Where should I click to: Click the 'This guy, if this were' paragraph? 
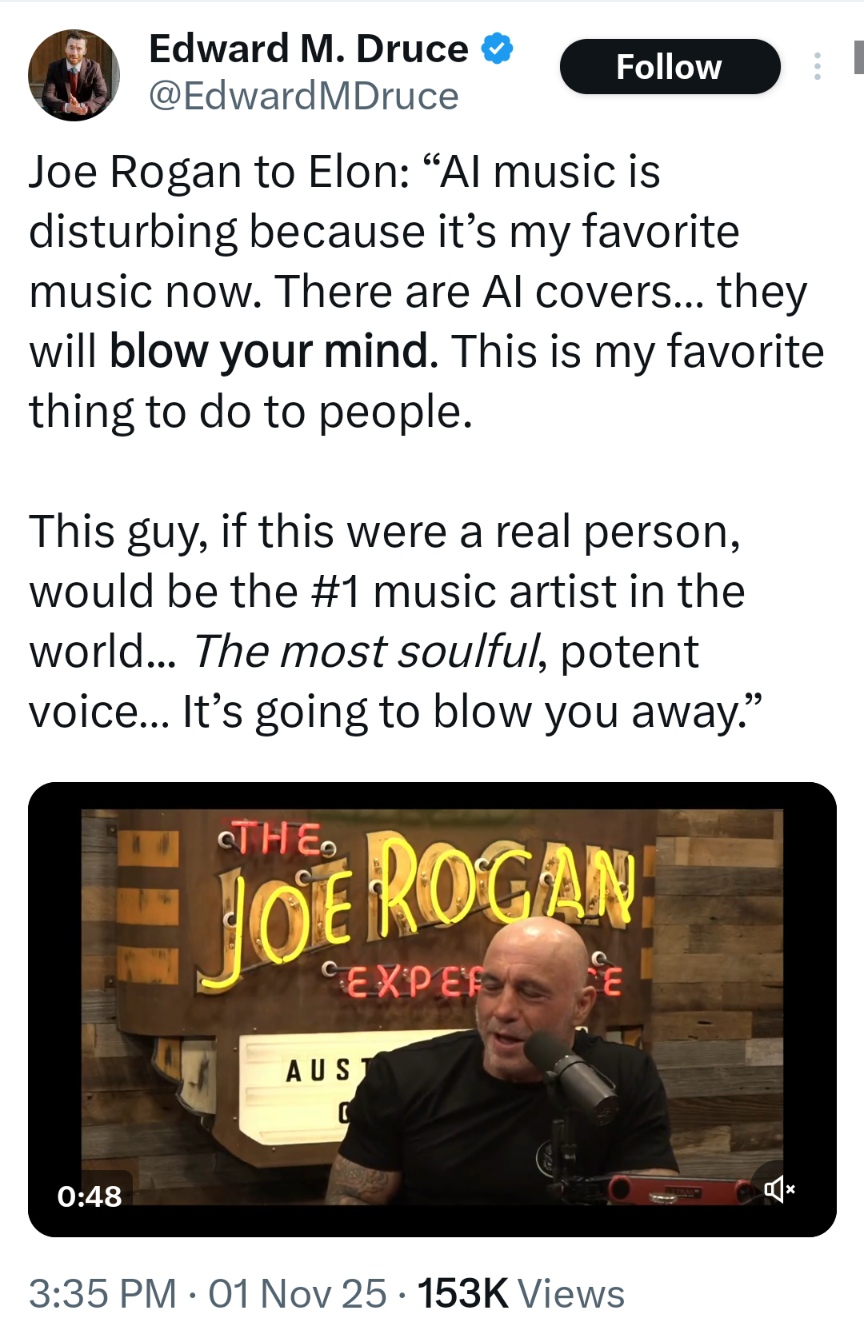pos(387,621)
